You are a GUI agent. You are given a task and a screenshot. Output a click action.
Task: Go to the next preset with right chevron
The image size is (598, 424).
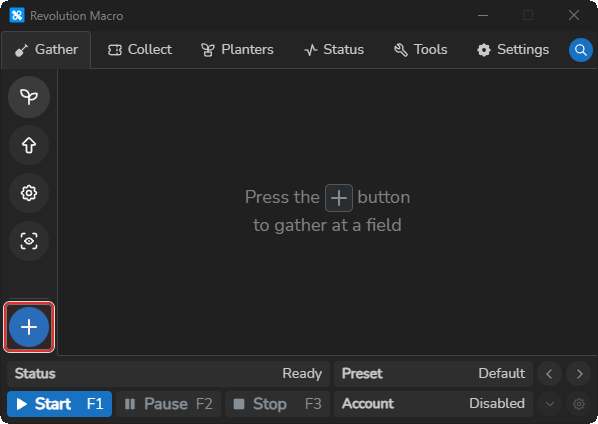[x=579, y=374]
